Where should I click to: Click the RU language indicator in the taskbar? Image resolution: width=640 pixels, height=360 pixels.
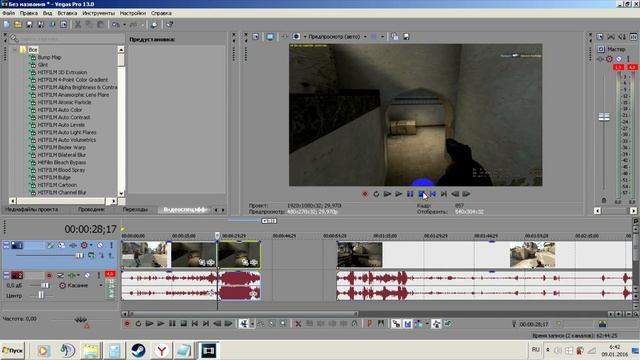pyautogui.click(x=536, y=350)
